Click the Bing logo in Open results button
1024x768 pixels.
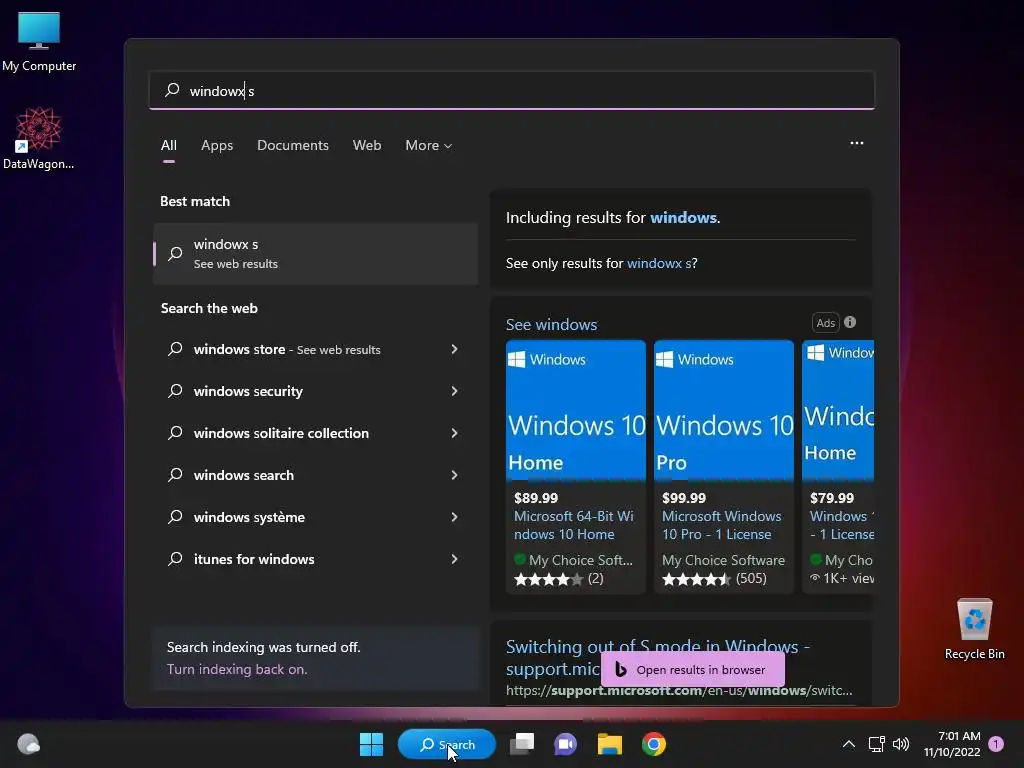click(621, 669)
